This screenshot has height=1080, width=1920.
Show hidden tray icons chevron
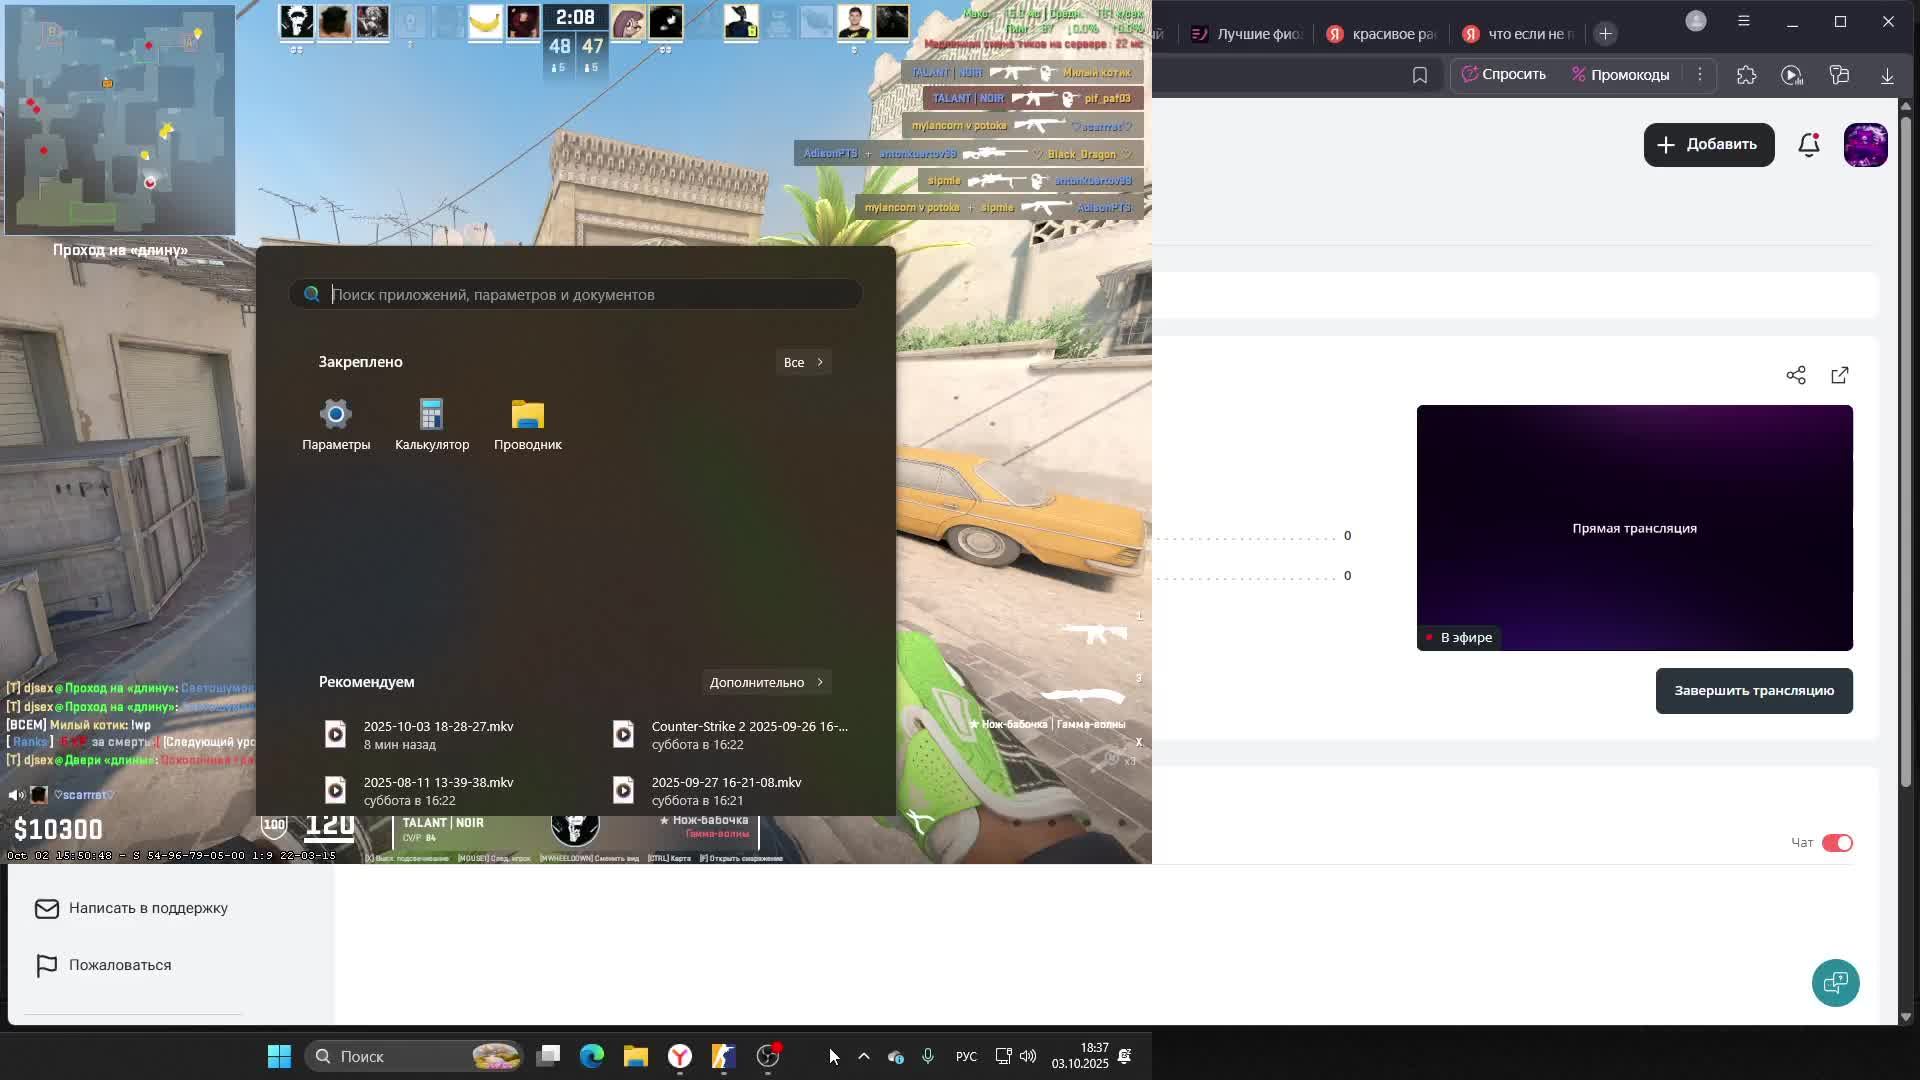click(x=864, y=1056)
